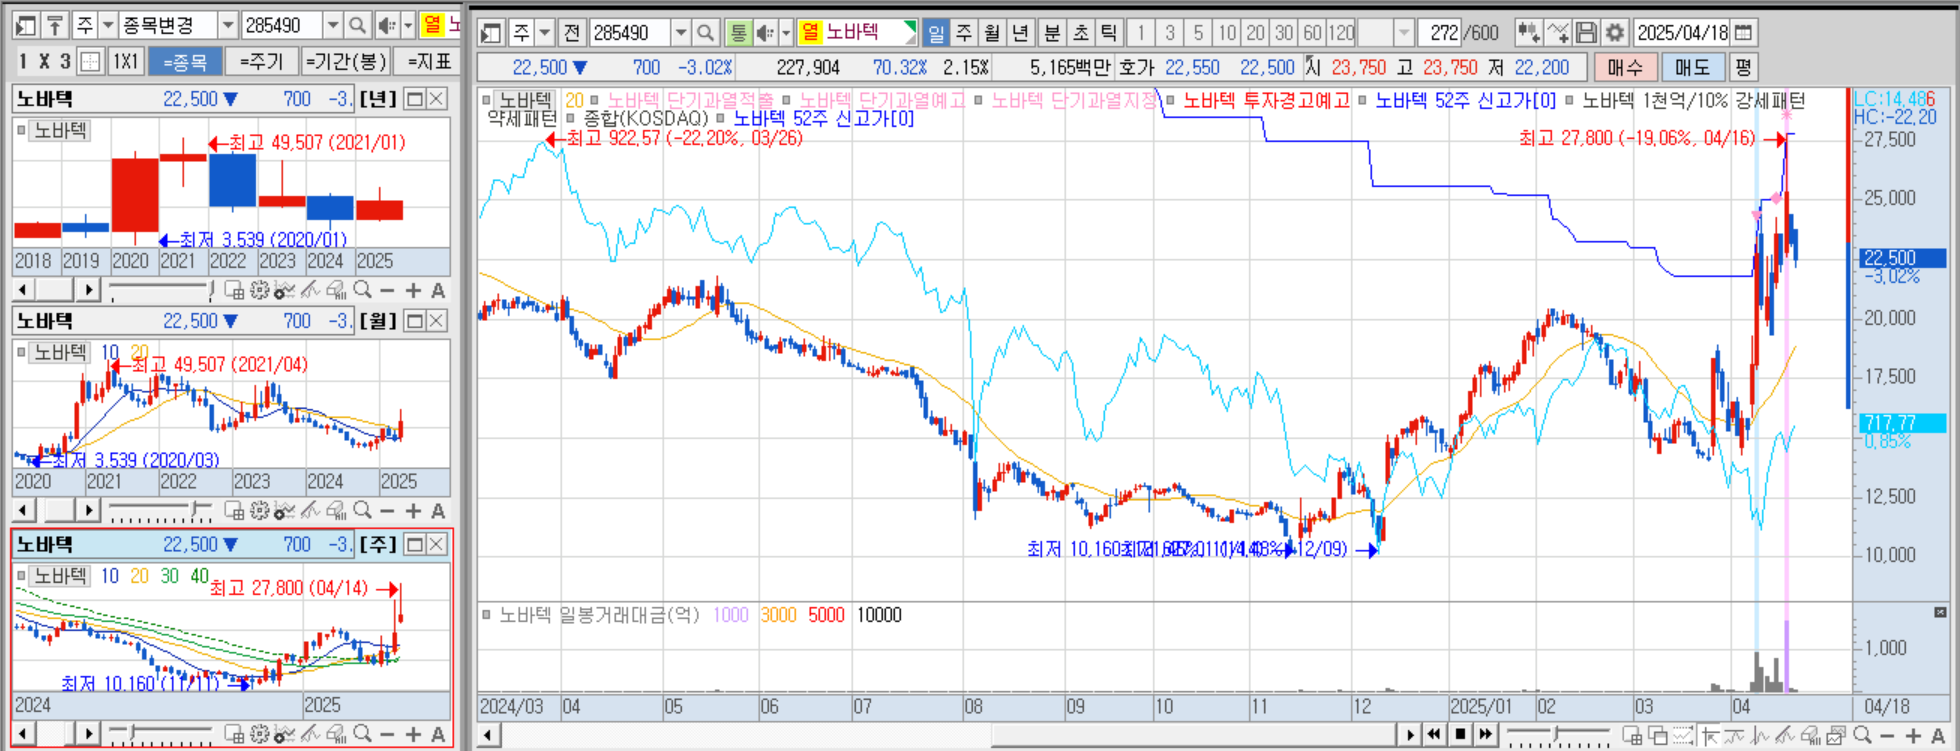
Task: Save chart with the floppy disk icon
Action: click(1586, 33)
